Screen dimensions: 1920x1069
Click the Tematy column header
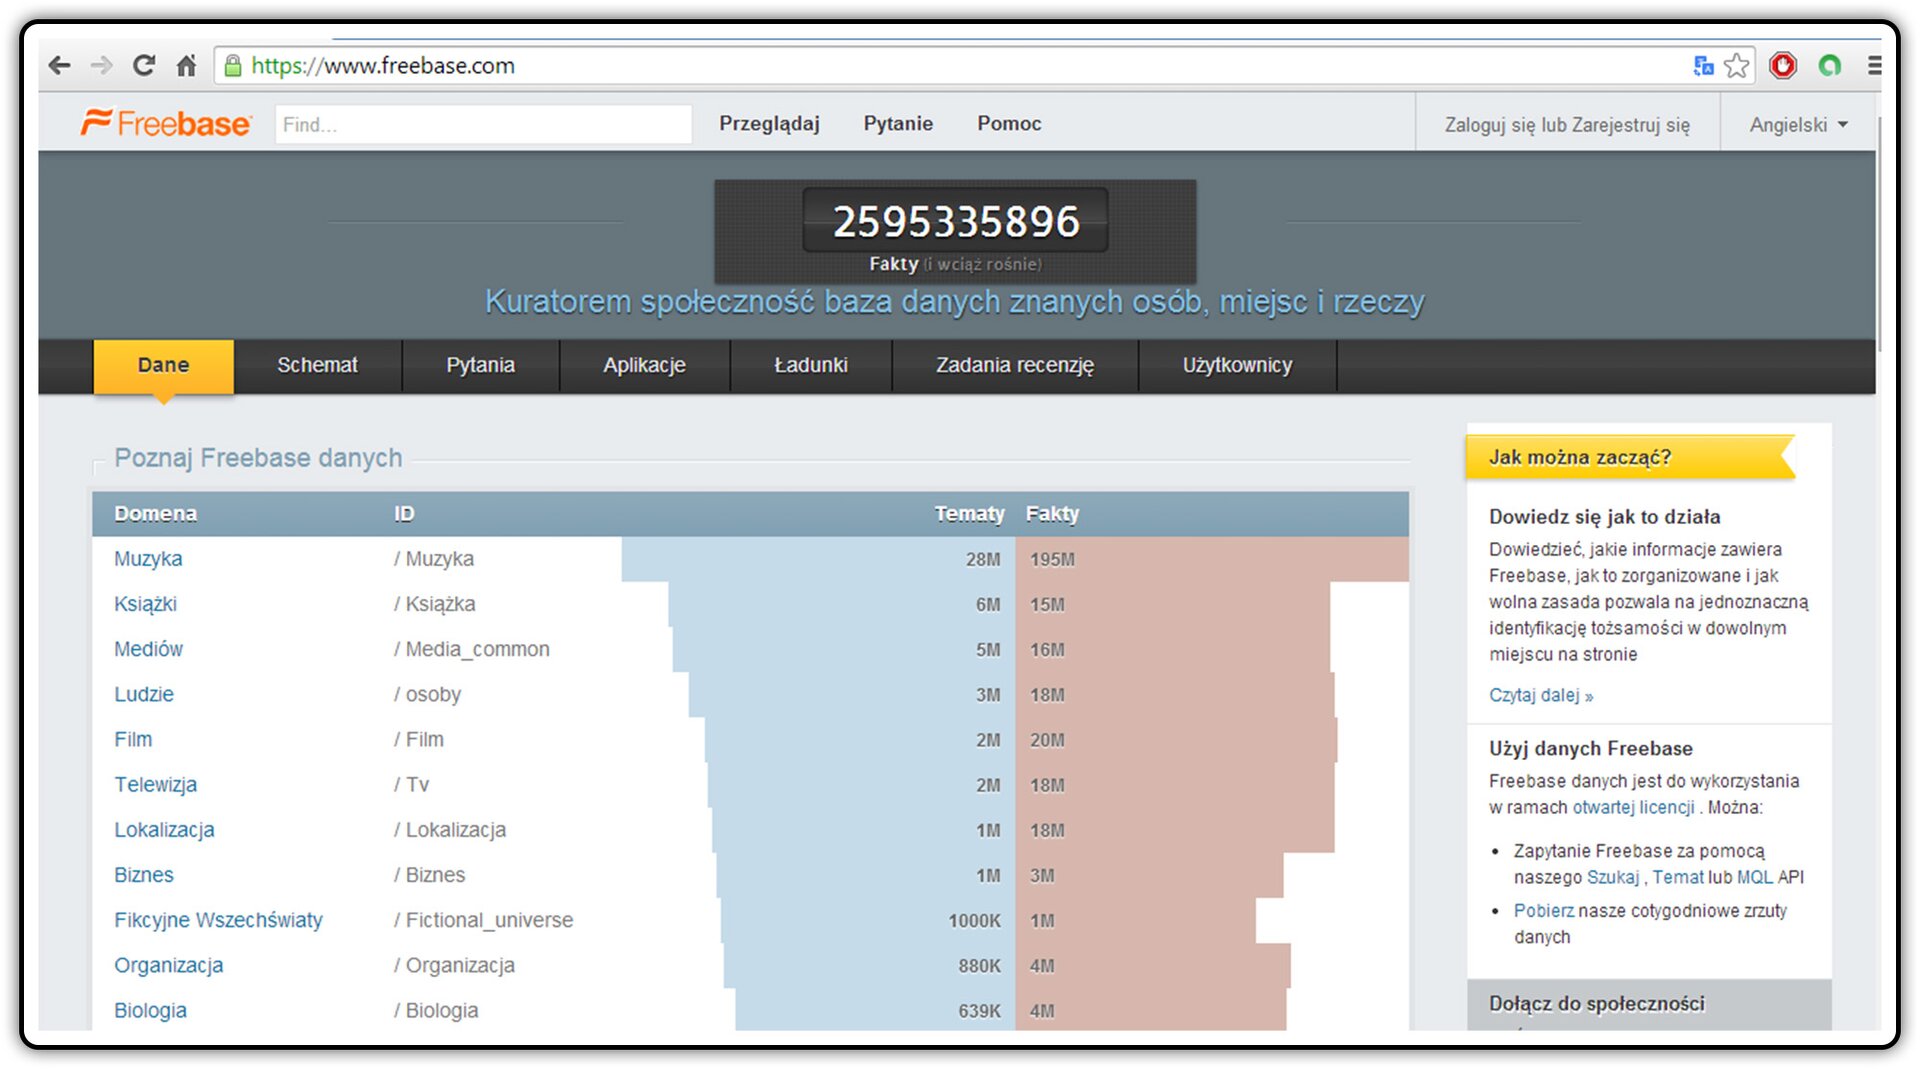(x=969, y=514)
